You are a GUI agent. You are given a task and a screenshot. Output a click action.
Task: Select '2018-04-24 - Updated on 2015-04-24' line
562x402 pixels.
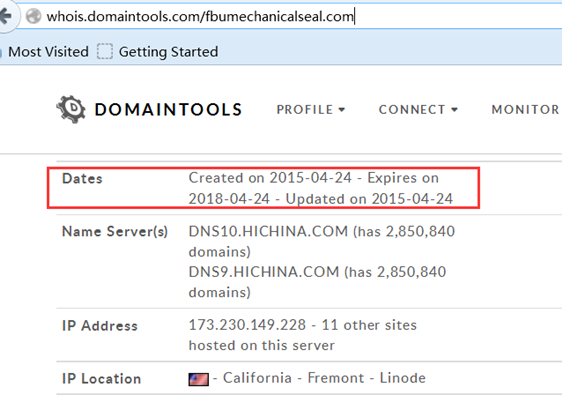(x=321, y=199)
